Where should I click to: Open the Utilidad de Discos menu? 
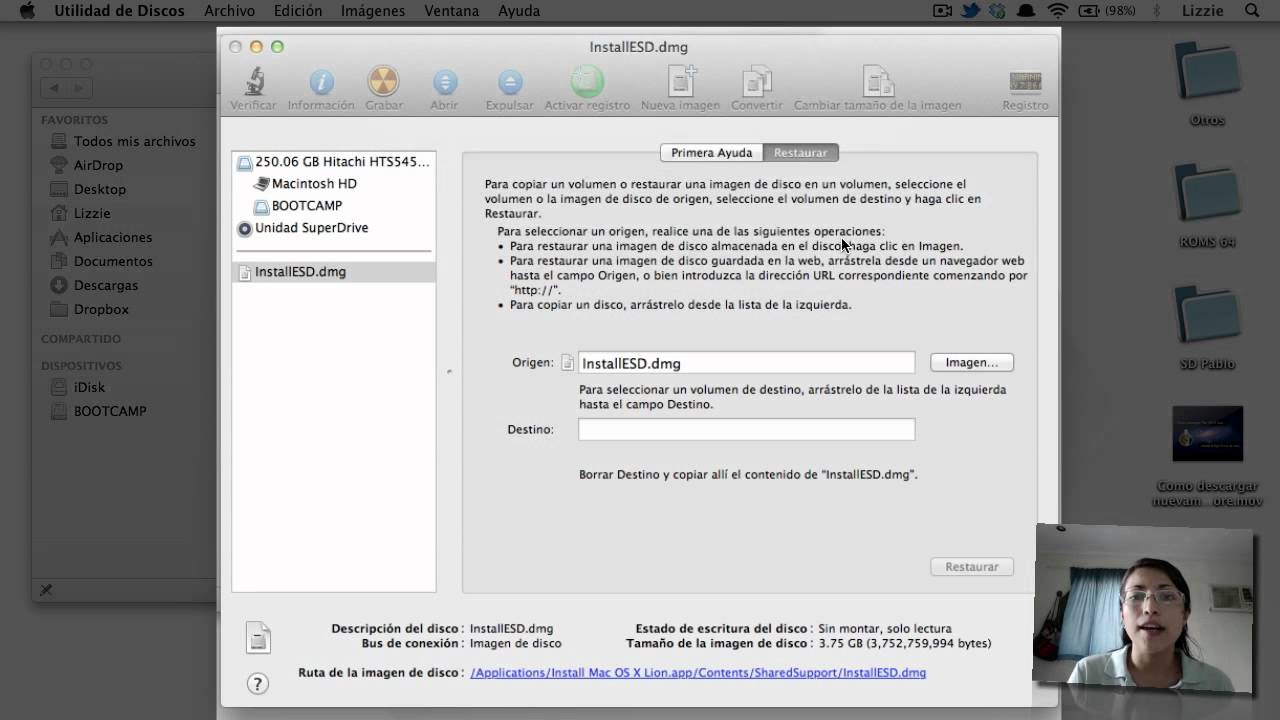click(119, 11)
